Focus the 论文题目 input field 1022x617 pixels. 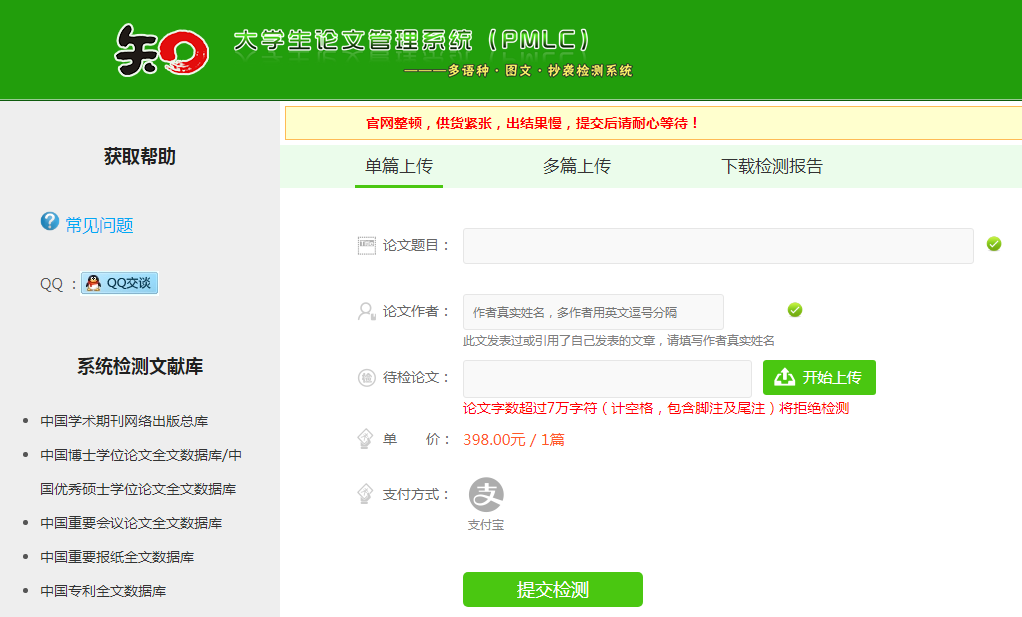click(717, 246)
